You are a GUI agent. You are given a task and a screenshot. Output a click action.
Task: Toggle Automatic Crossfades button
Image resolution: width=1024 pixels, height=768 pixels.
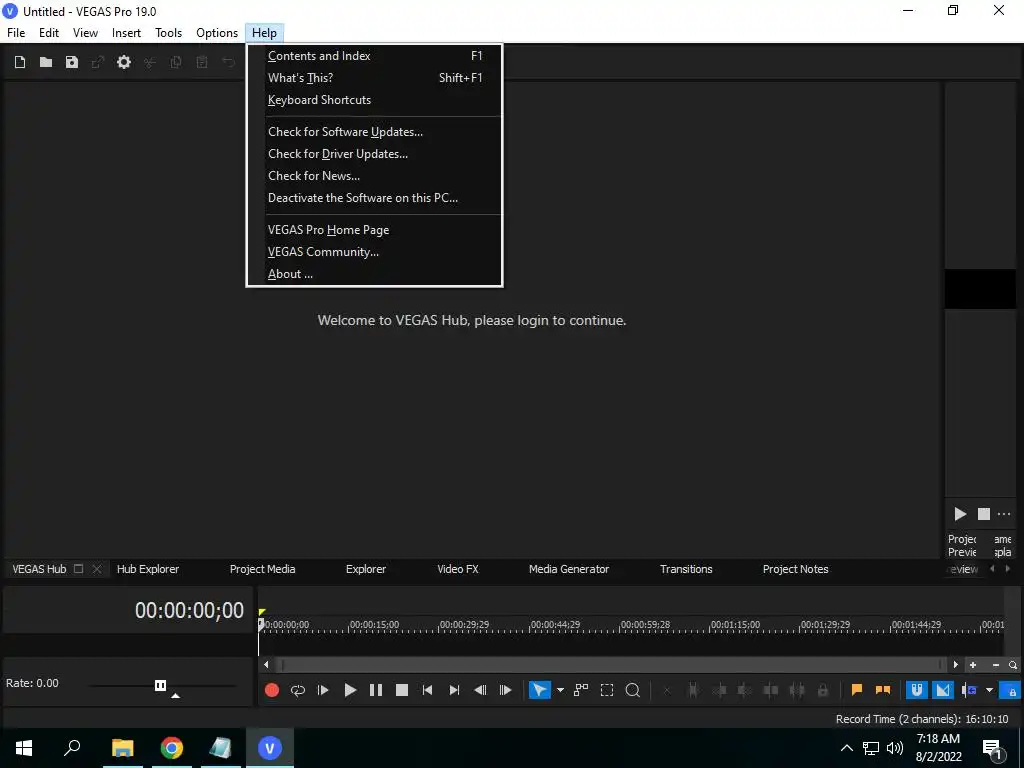click(x=942, y=690)
